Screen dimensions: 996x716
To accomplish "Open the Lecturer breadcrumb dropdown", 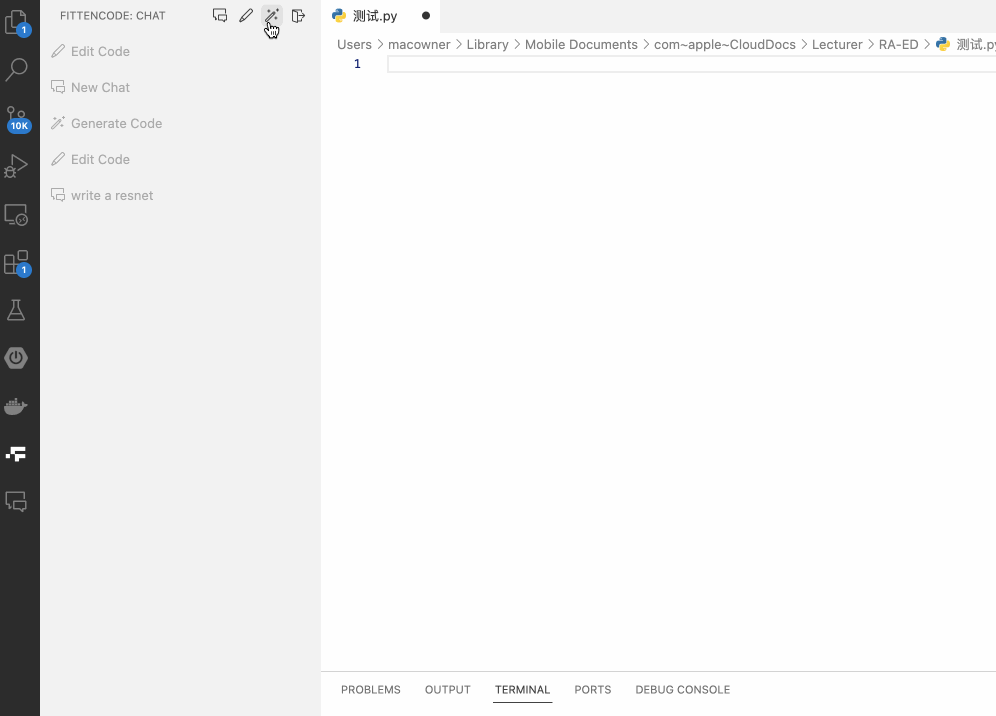I will pos(837,44).
